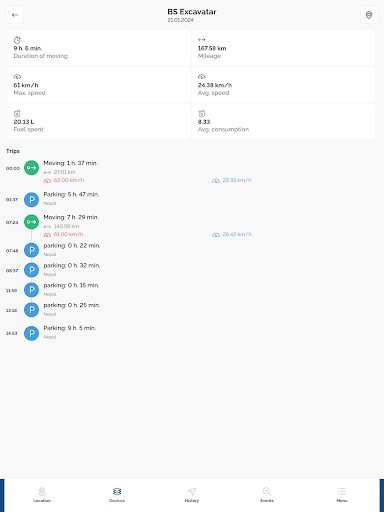Click the BS Excavatar title
This screenshot has width=384, height=512.
pos(192,12)
